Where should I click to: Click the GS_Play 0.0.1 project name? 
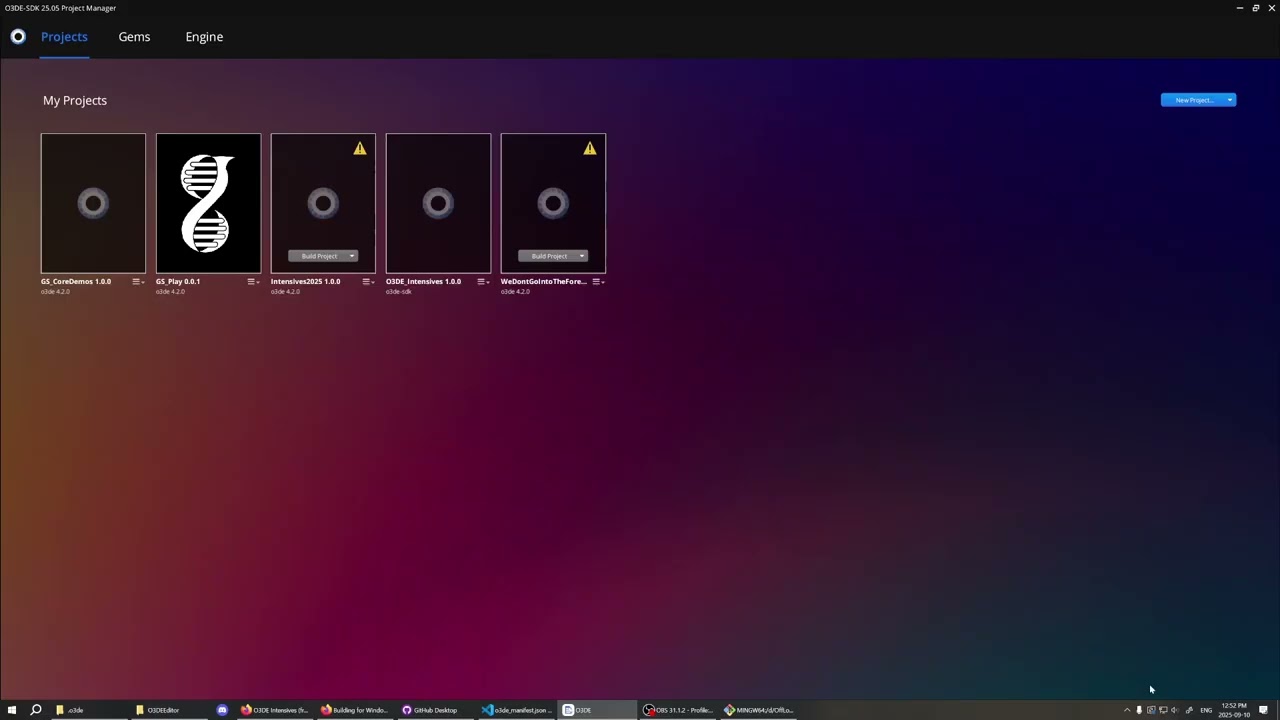178,282
